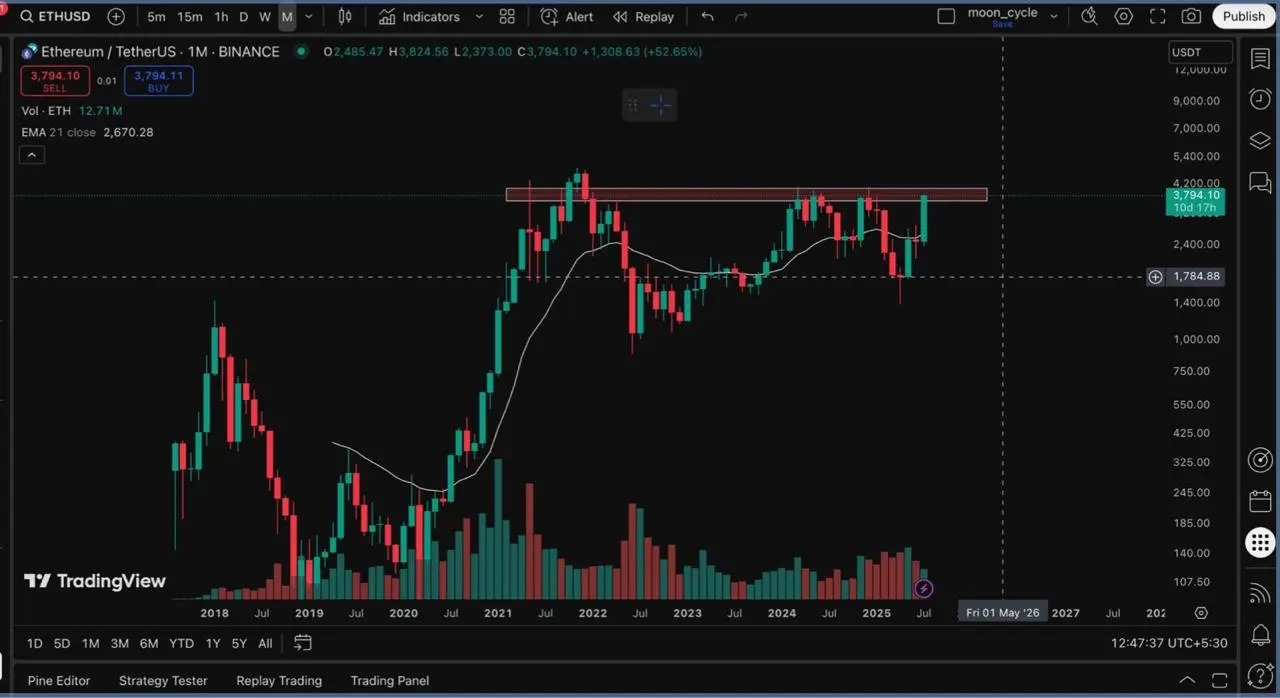The height and width of the screenshot is (698, 1280).
Task: Undo the last chart action
Action: 708,16
